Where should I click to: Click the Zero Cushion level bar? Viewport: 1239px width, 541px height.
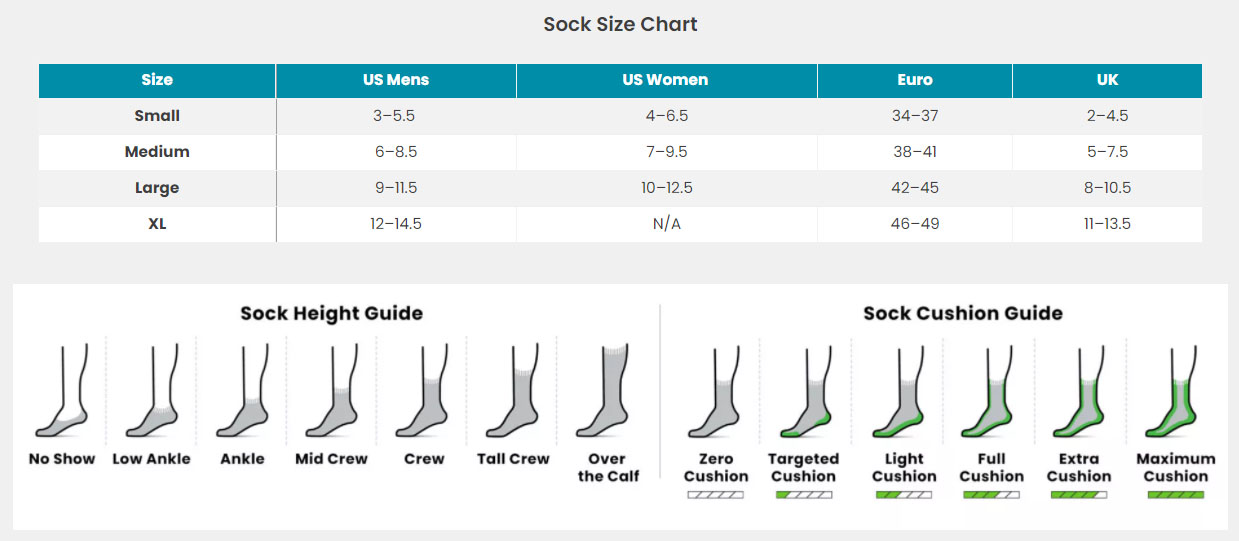coord(716,494)
